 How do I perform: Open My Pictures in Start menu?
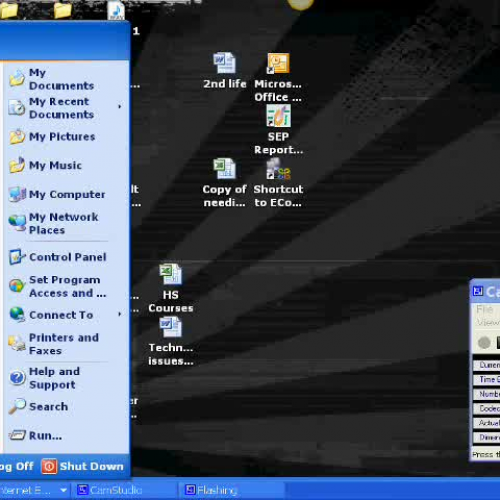[63, 137]
